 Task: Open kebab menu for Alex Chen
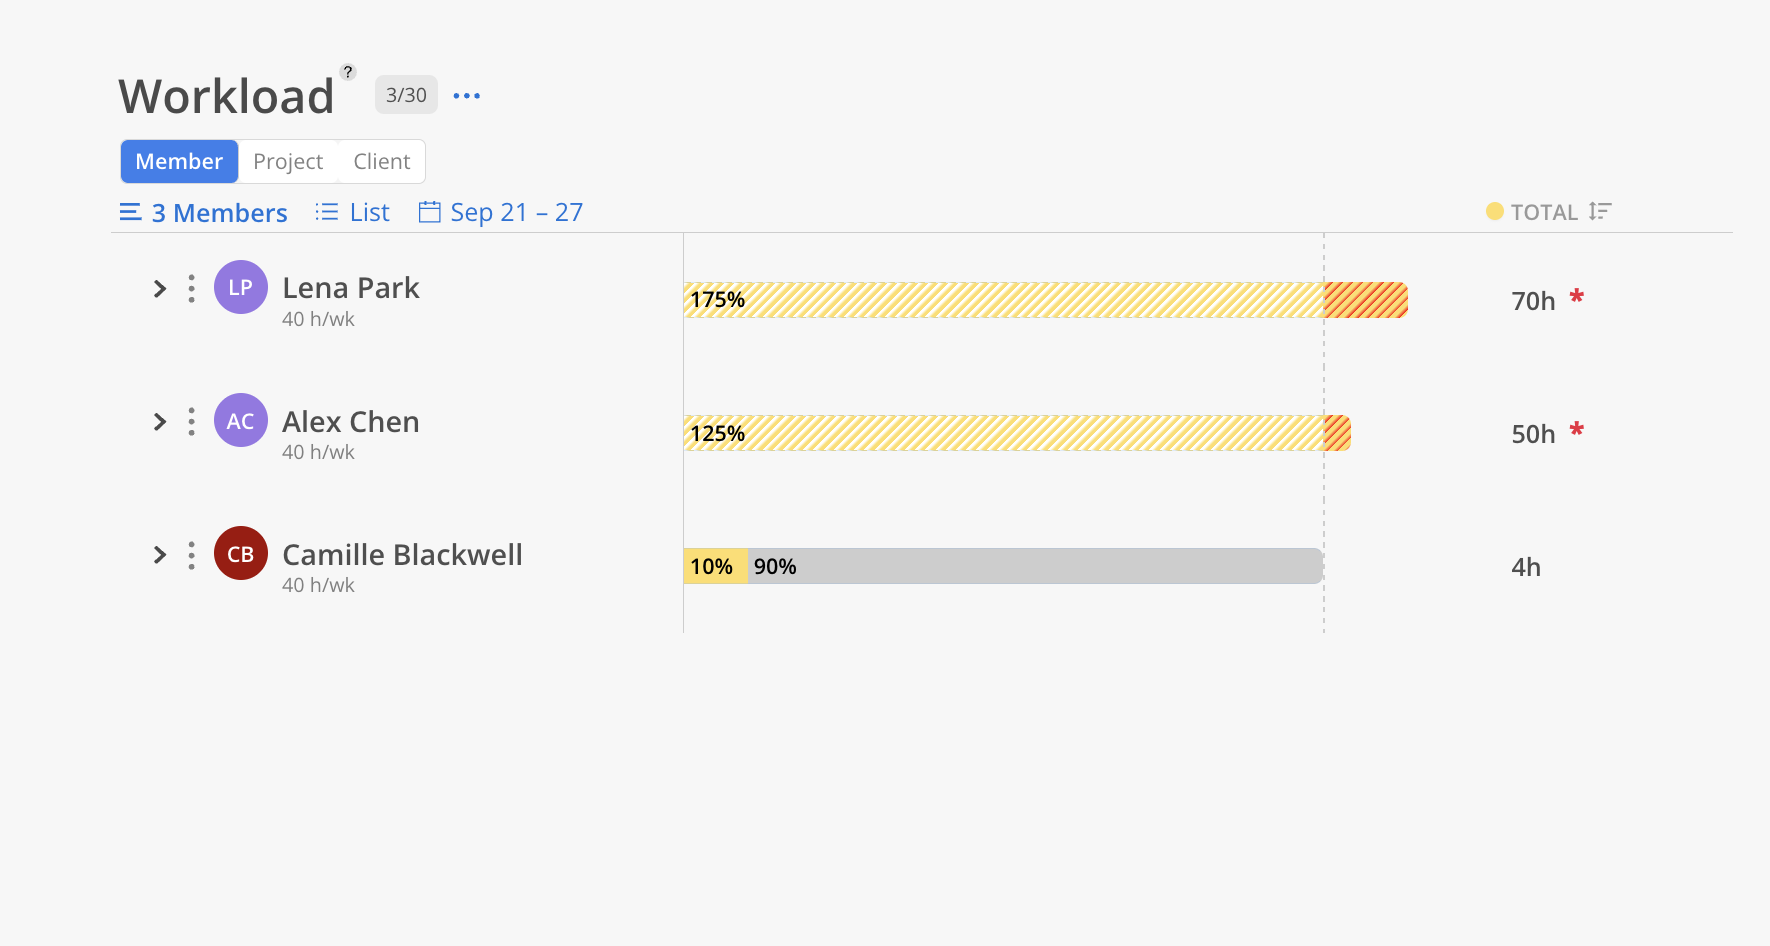(191, 422)
